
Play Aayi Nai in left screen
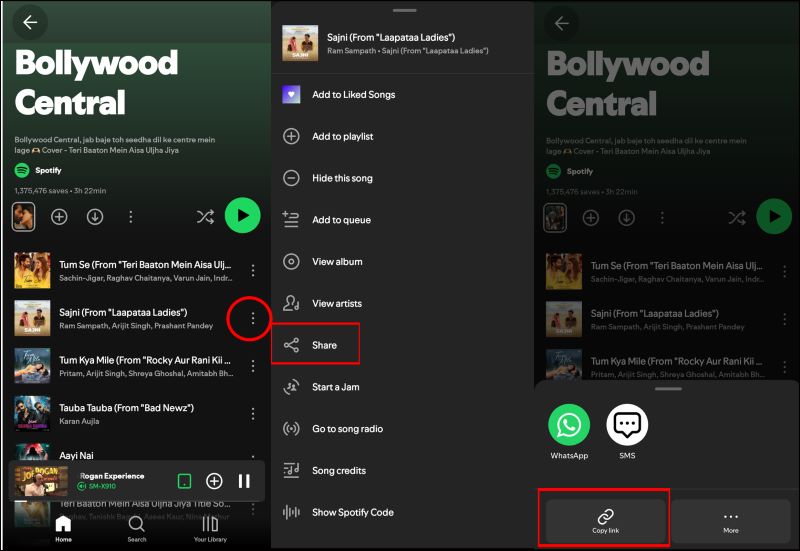(77, 456)
